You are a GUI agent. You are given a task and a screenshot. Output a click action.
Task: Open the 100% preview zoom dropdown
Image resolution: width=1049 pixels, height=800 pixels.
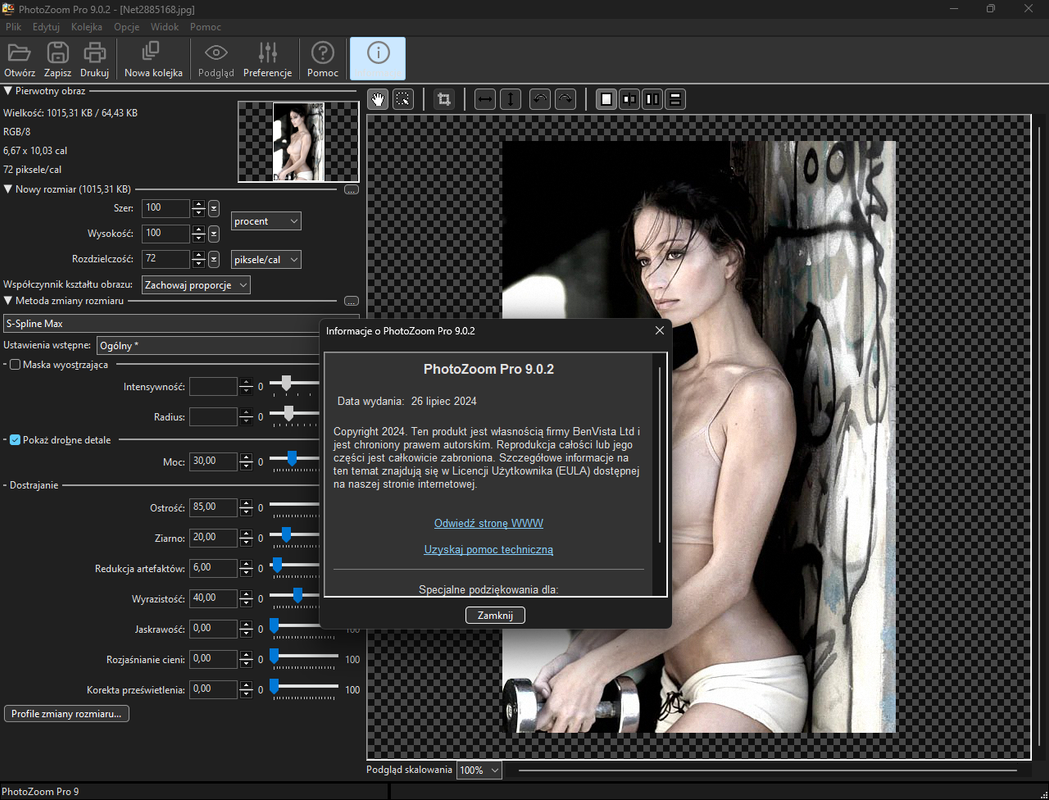pyautogui.click(x=479, y=771)
